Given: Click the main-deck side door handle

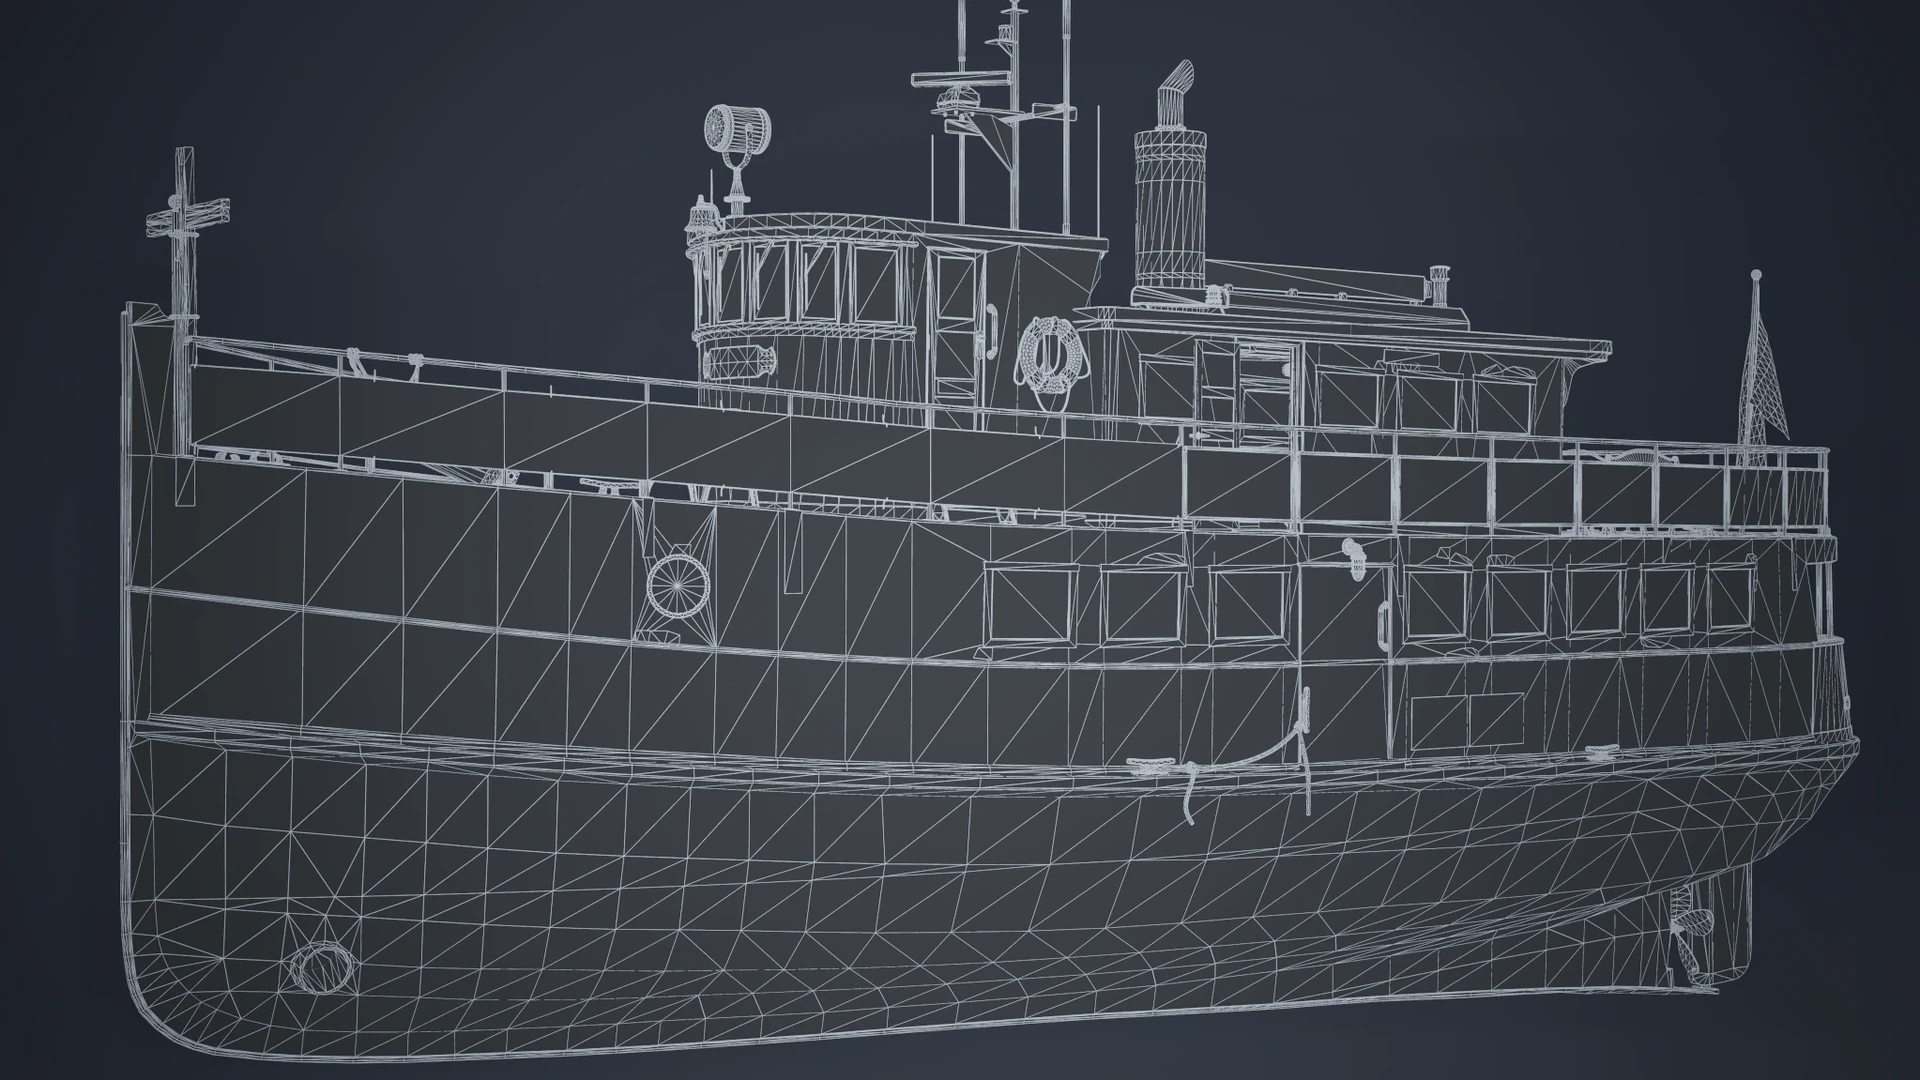Looking at the screenshot, I should (x=1382, y=628).
